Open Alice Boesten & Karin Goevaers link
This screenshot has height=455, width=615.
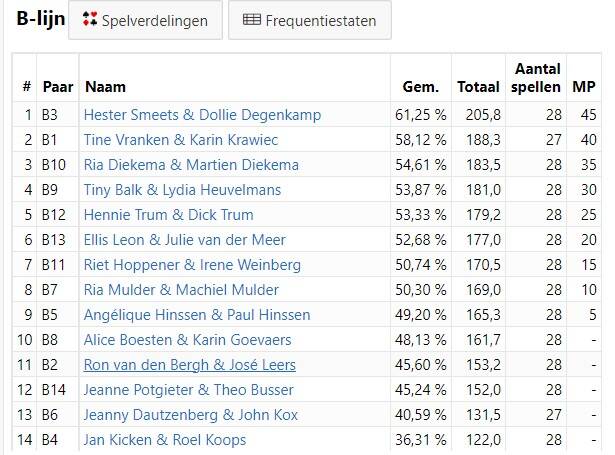click(x=187, y=340)
